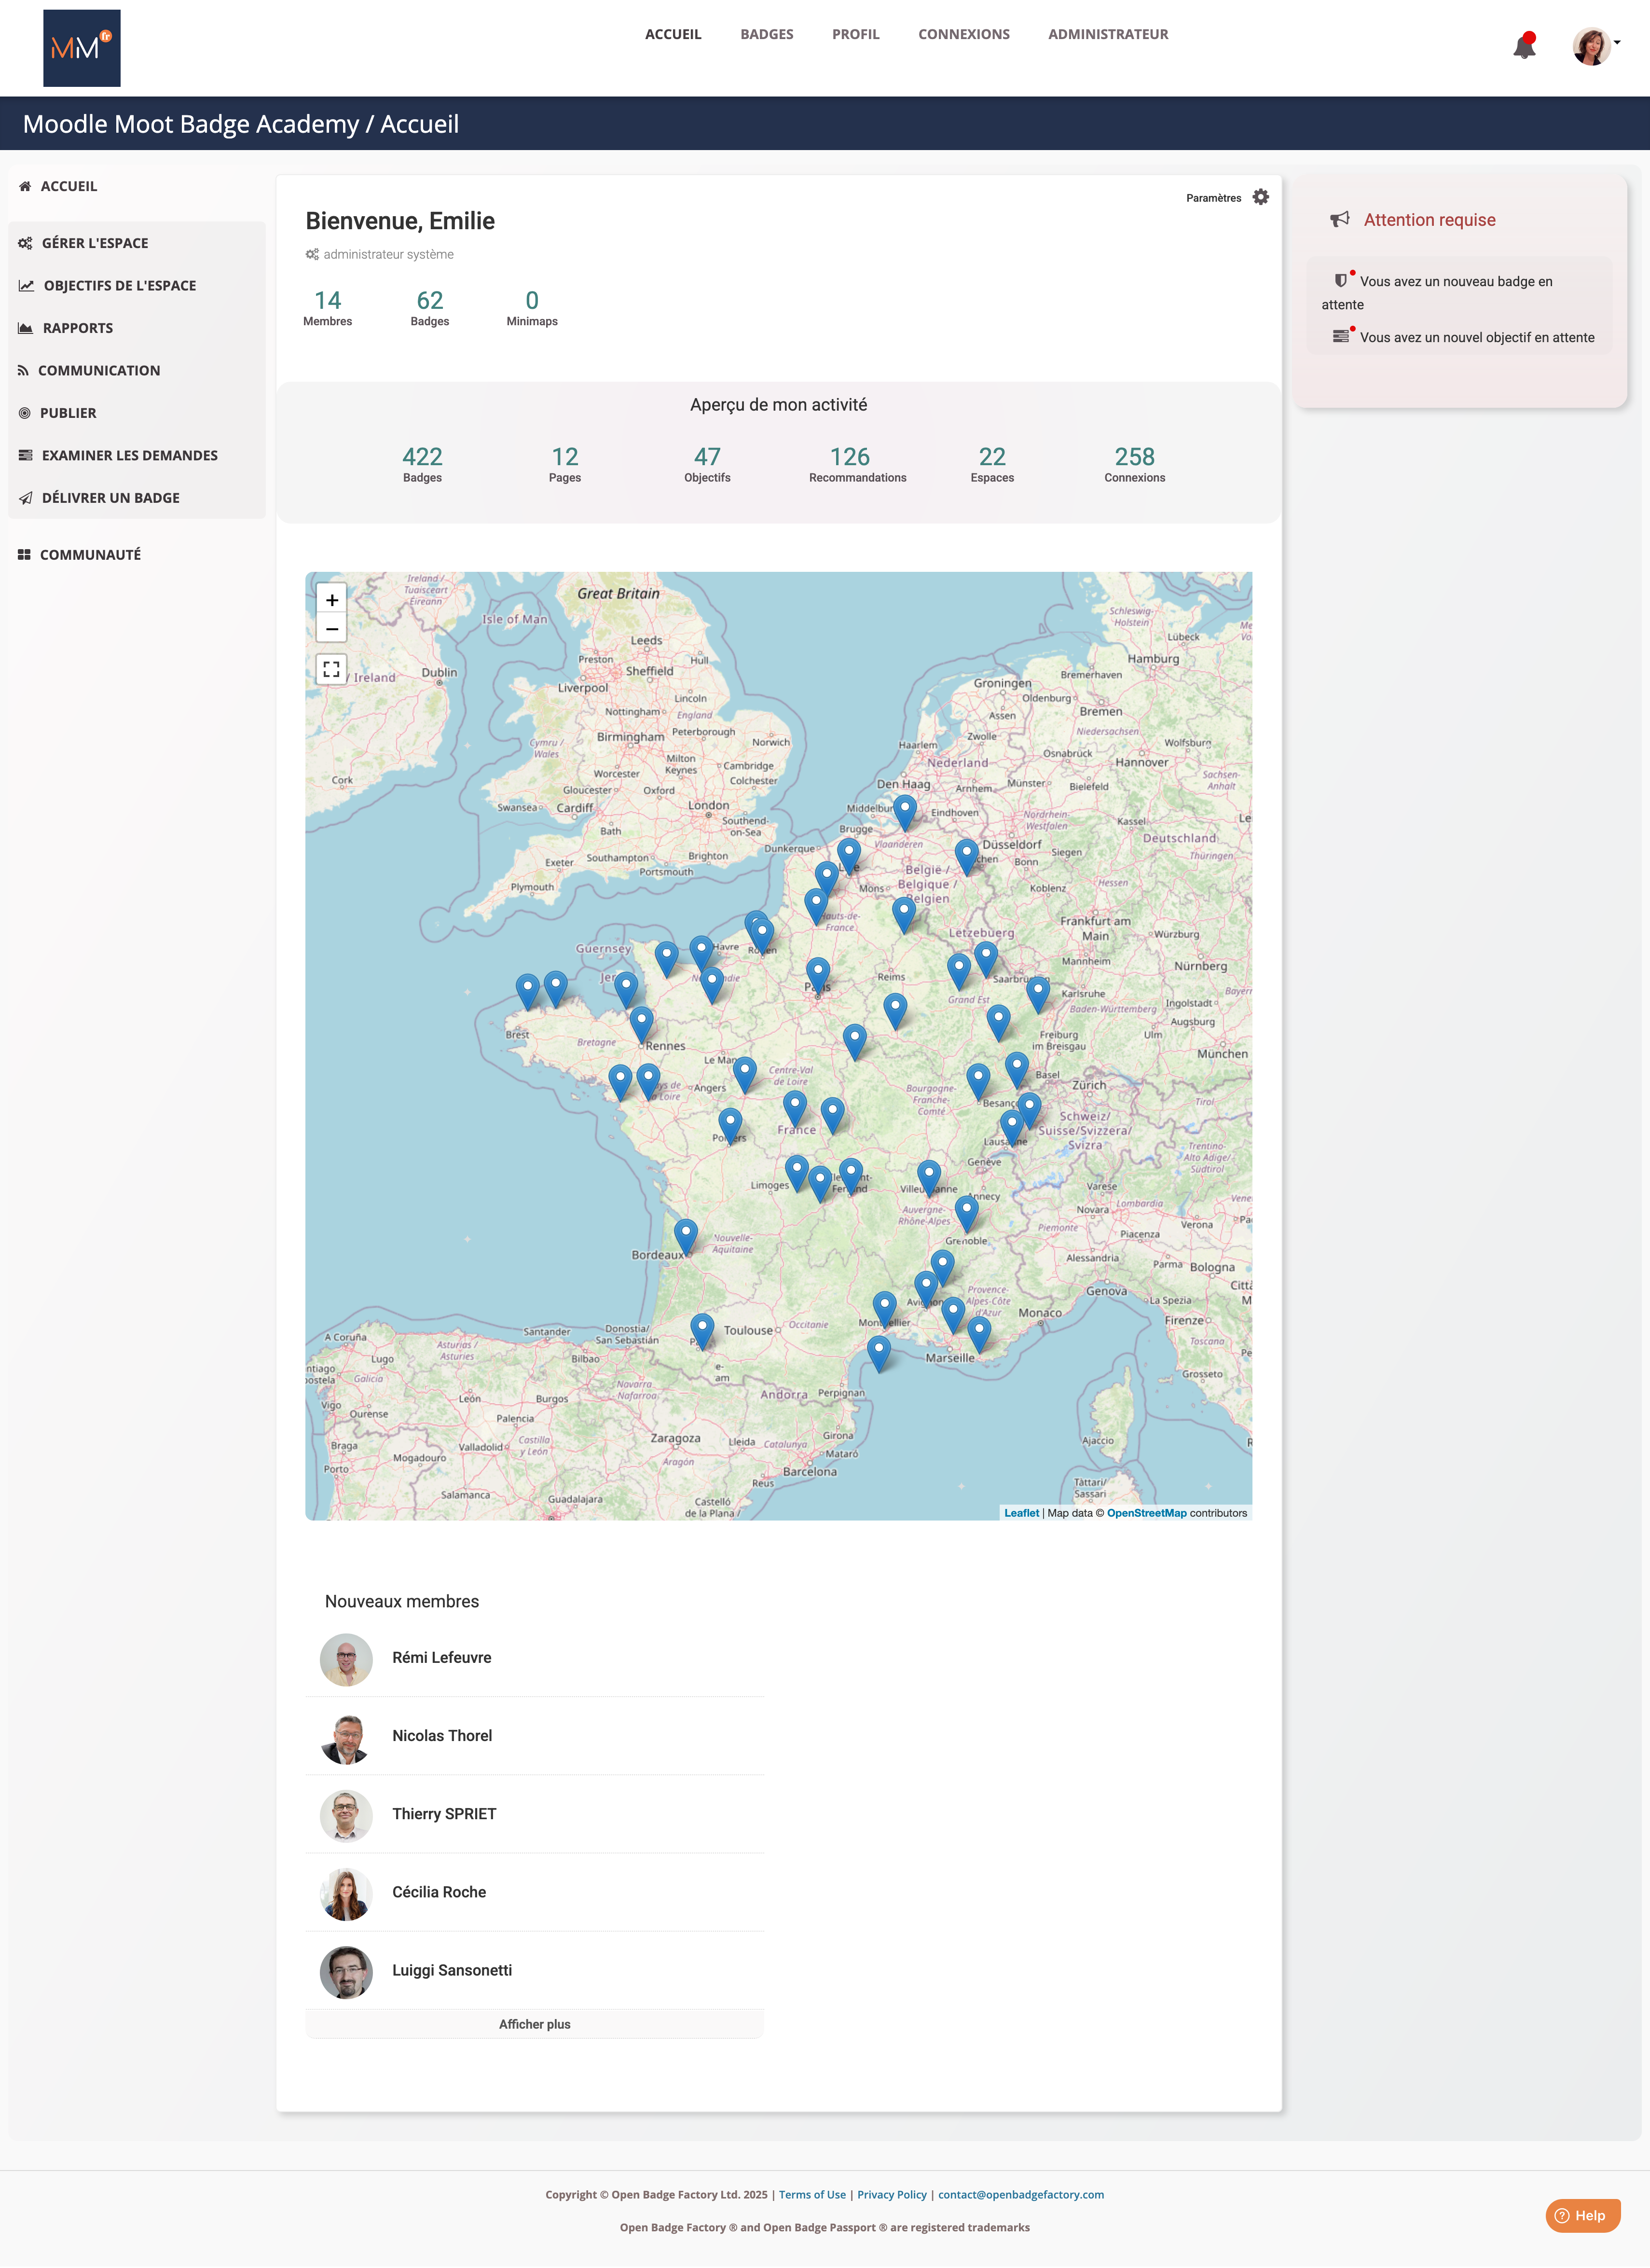
Task: Zoom in on the map
Action: (332, 600)
